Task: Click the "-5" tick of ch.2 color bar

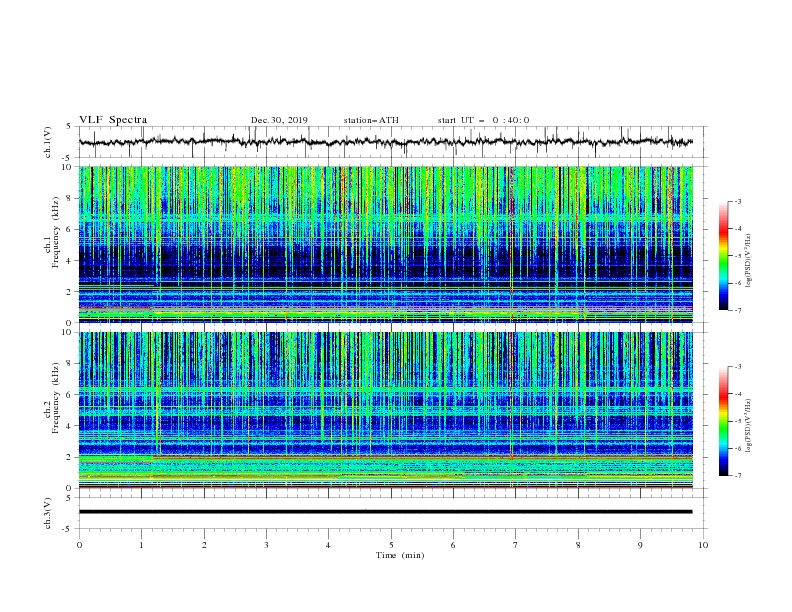Action: click(x=737, y=421)
